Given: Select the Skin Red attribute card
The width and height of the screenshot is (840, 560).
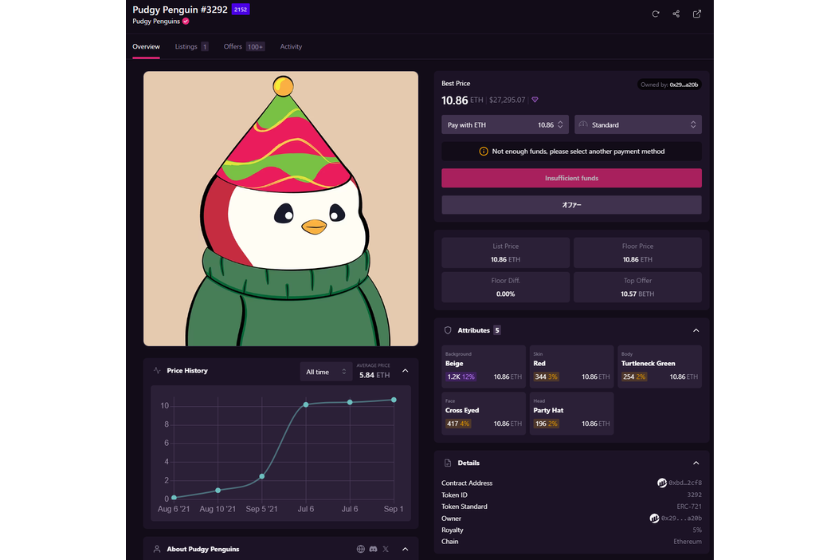Looking at the screenshot, I should (x=572, y=367).
